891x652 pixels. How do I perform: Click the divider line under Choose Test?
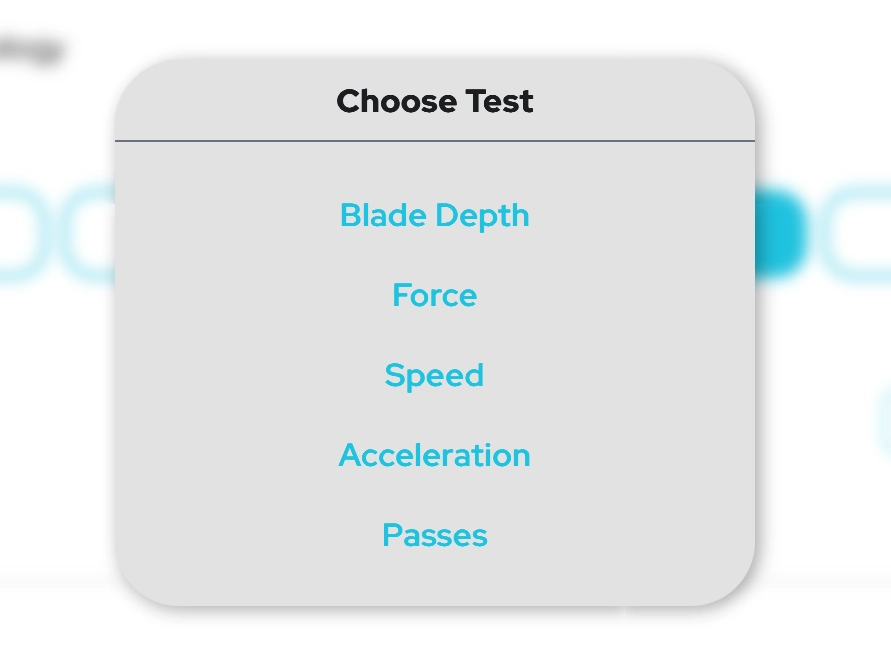[434, 141]
